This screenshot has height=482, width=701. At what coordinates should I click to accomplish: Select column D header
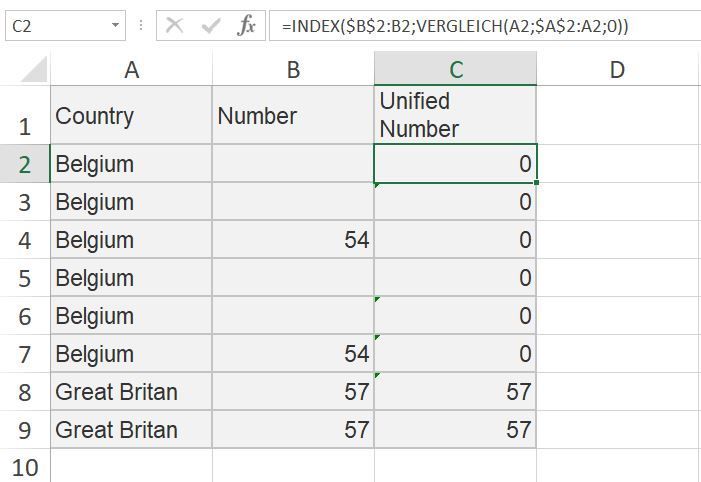pyautogui.click(x=617, y=69)
